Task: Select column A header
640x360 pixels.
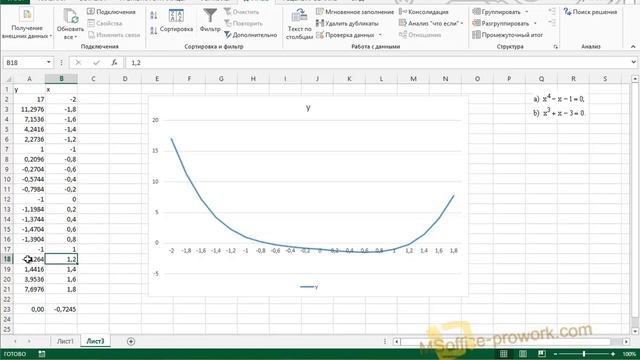Action: 29,79
